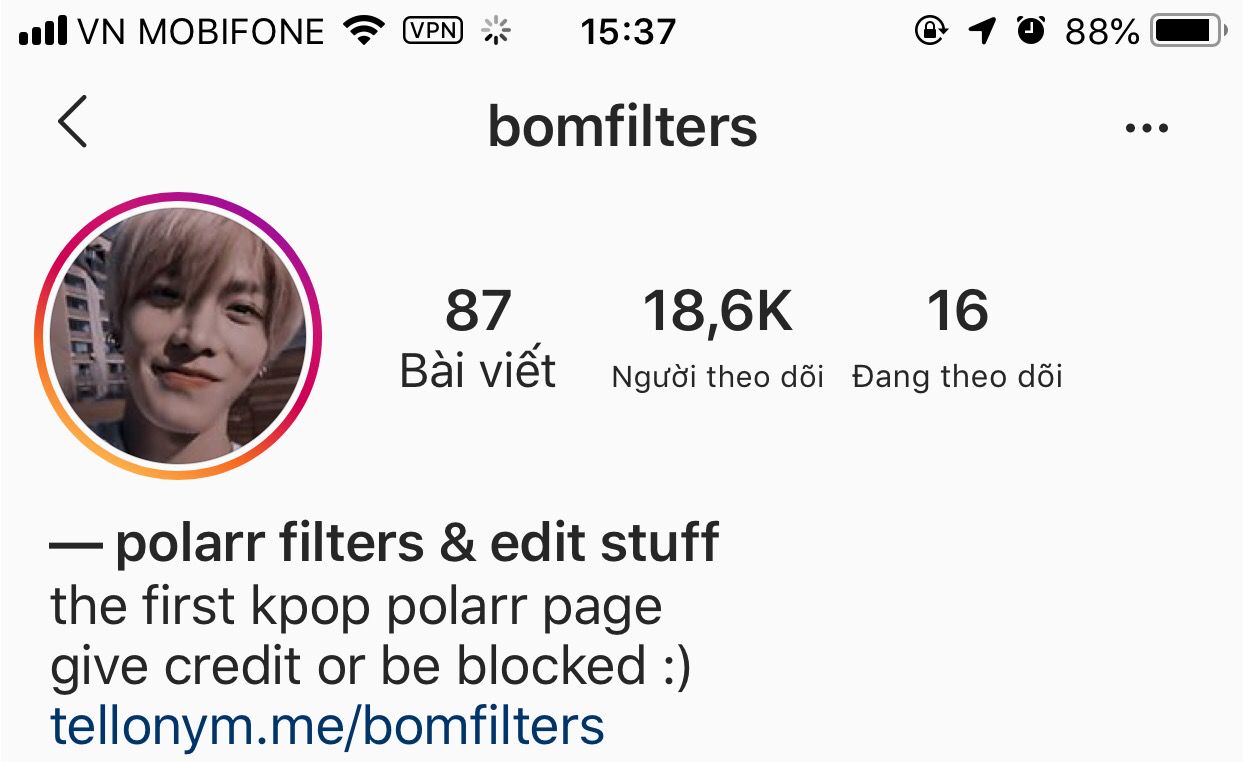
Task: Tap the 15:37 clock in status bar
Action: [x=628, y=32]
